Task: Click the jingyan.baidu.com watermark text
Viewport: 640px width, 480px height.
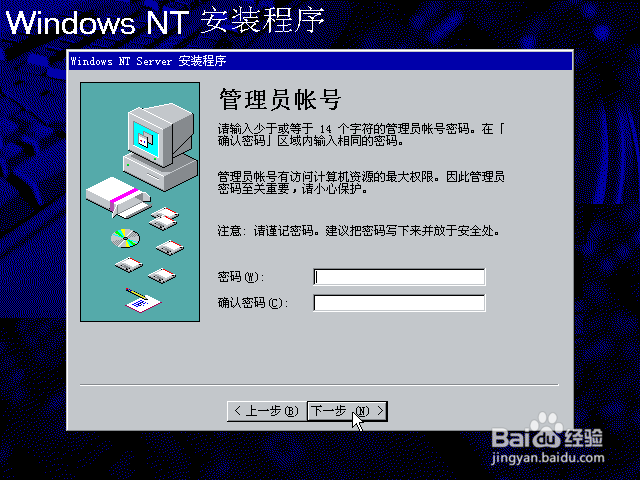Action: coord(548,458)
